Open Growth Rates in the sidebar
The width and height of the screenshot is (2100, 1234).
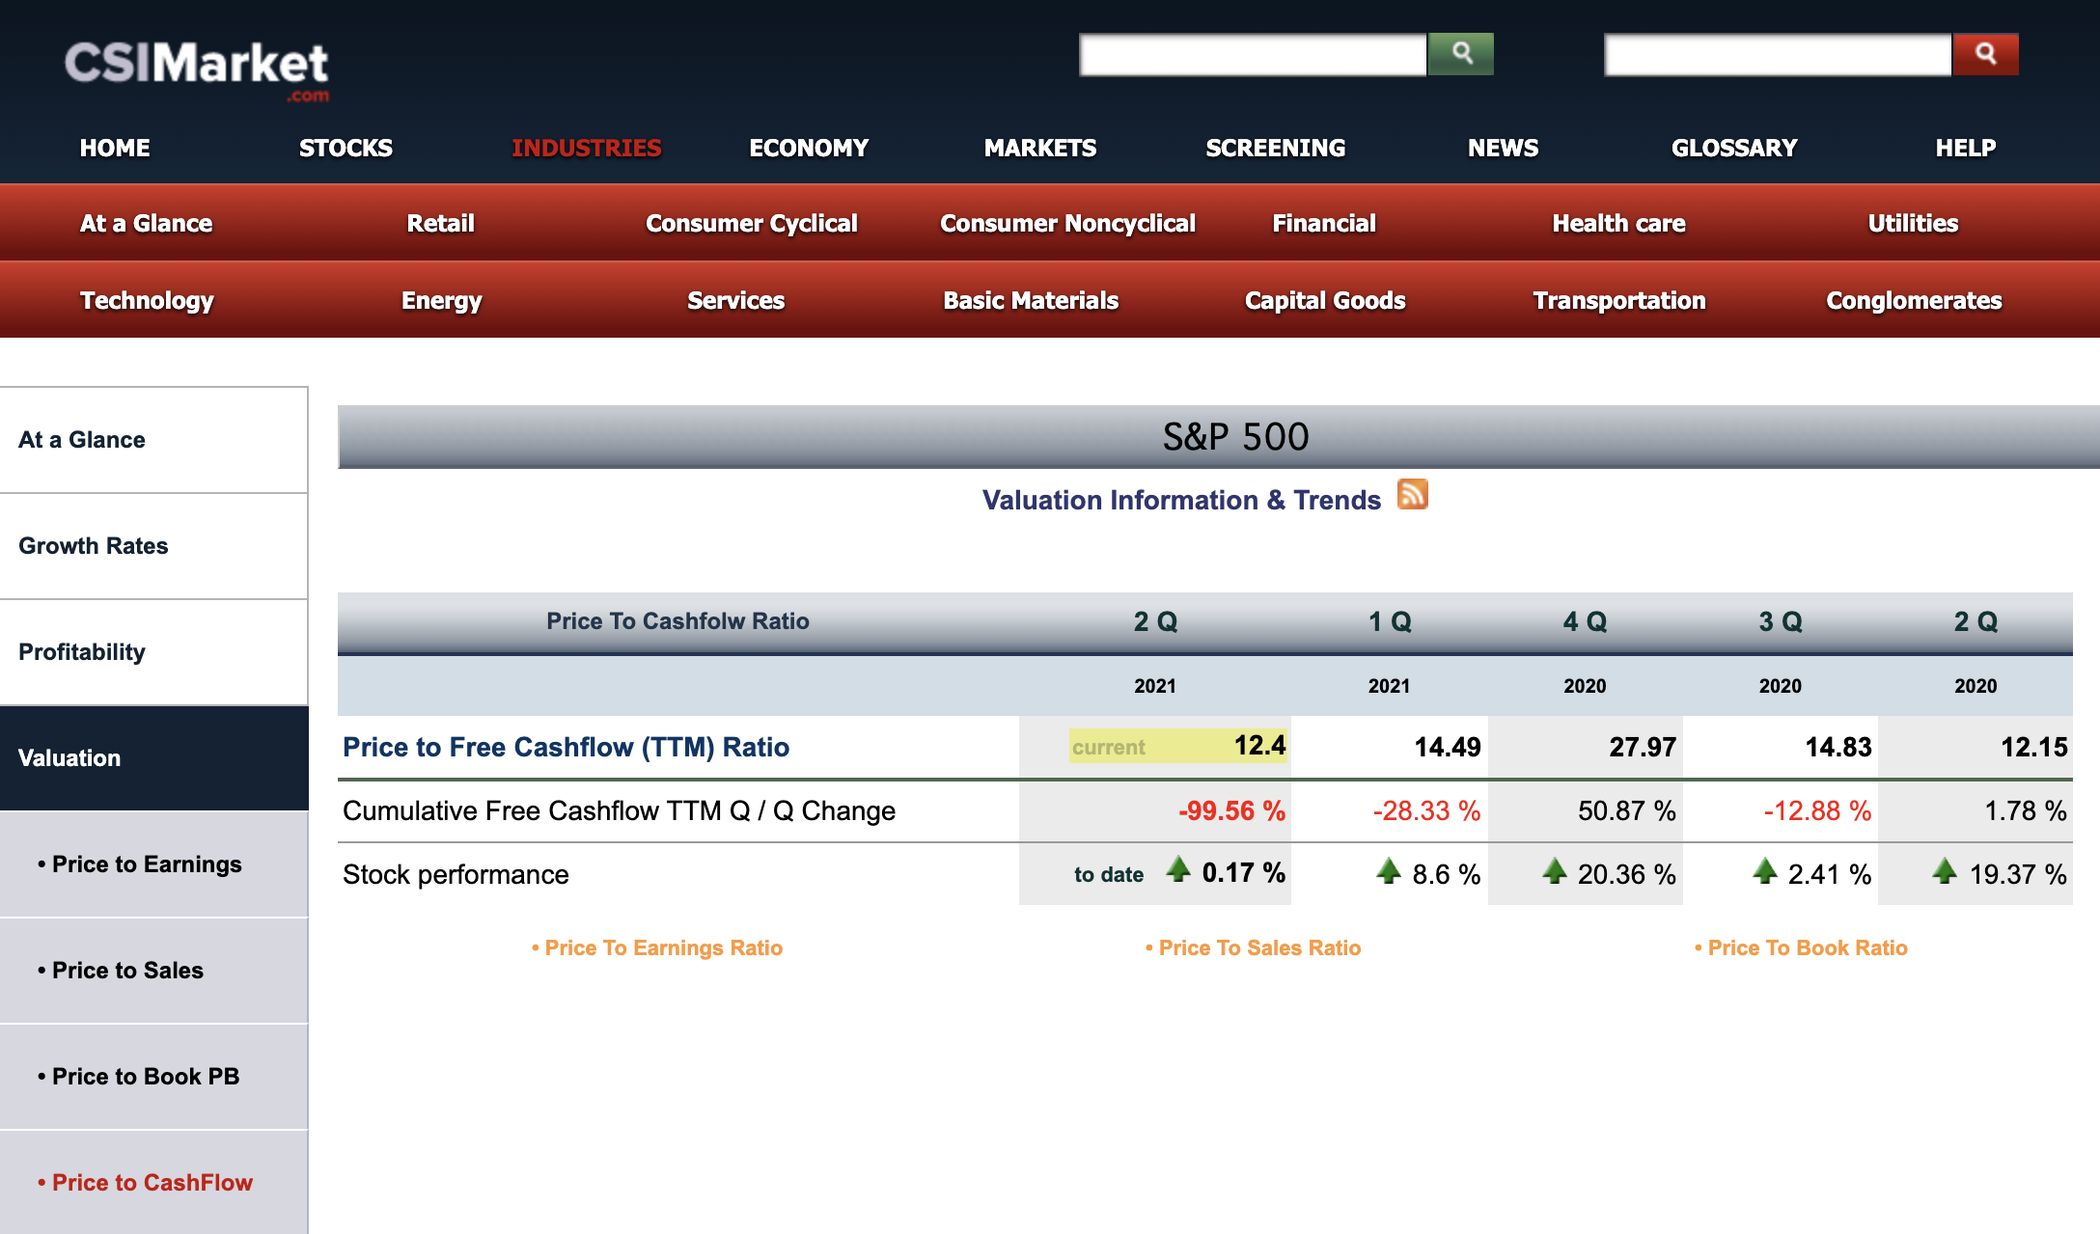154,546
